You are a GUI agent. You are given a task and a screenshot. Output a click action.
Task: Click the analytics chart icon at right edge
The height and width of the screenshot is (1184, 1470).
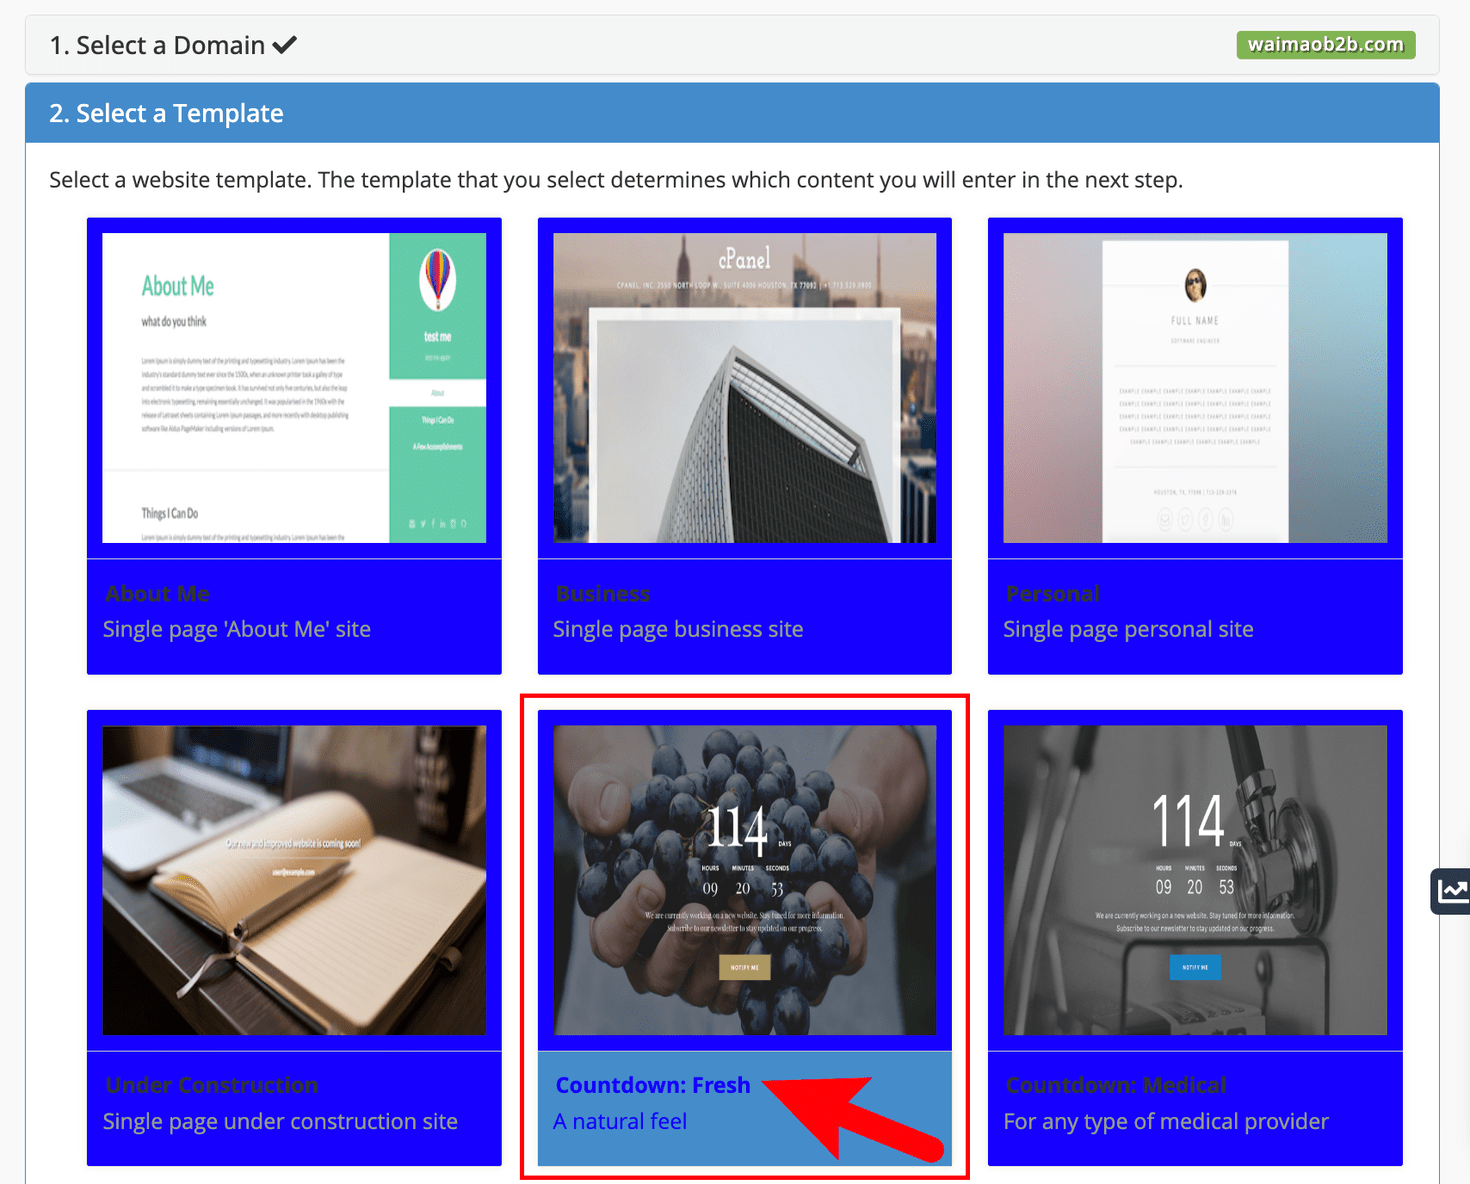click(1451, 890)
